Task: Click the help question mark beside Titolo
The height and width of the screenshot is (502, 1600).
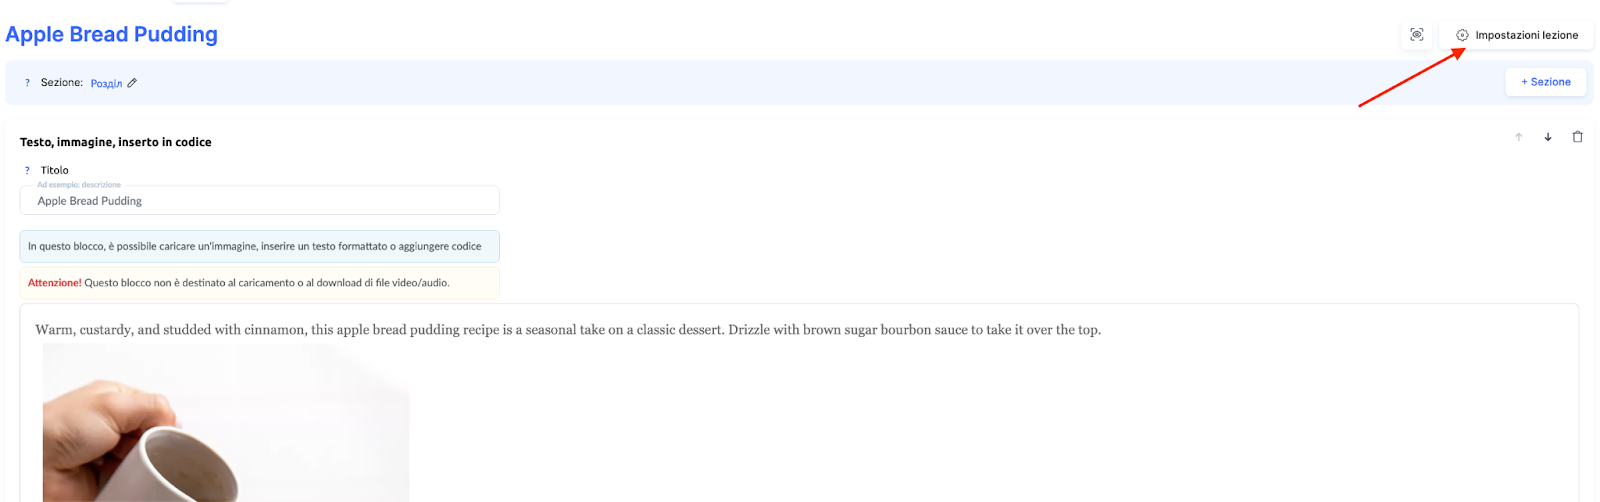Action: (27, 170)
